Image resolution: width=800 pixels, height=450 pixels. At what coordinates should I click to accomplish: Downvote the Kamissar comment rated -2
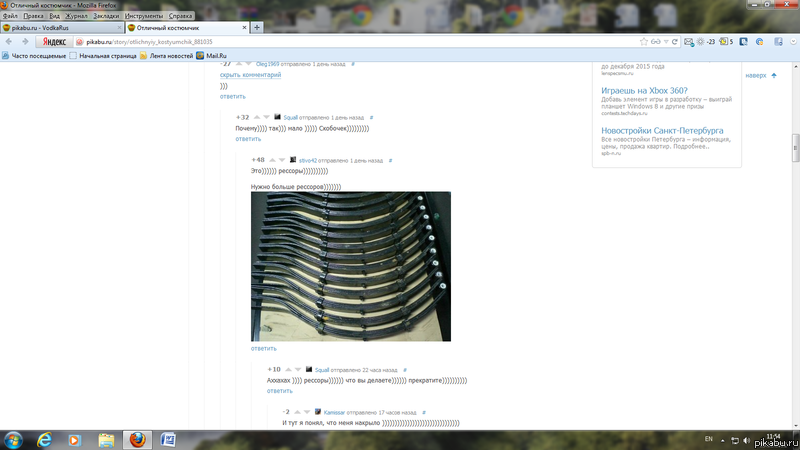click(307, 412)
